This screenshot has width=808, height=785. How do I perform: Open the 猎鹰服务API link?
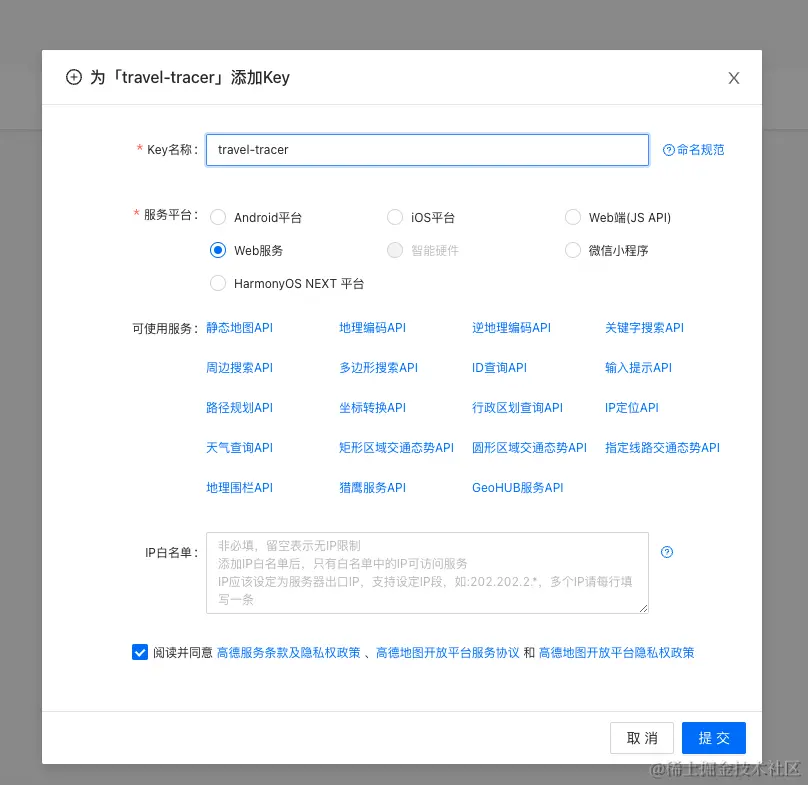373,488
